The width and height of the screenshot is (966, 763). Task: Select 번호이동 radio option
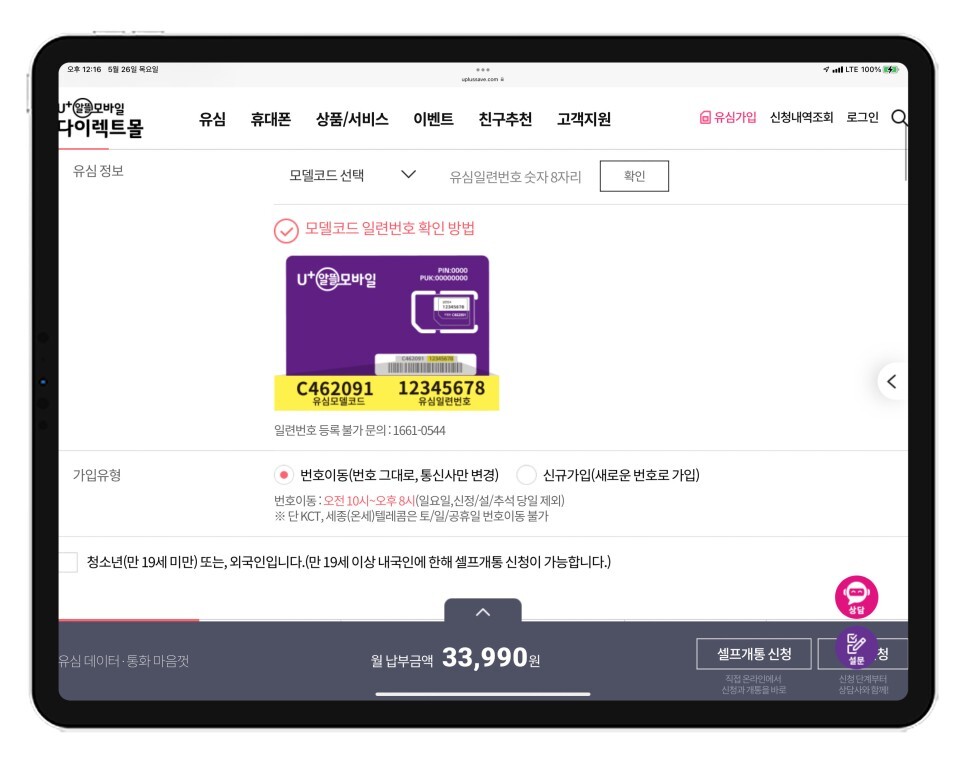point(283,475)
